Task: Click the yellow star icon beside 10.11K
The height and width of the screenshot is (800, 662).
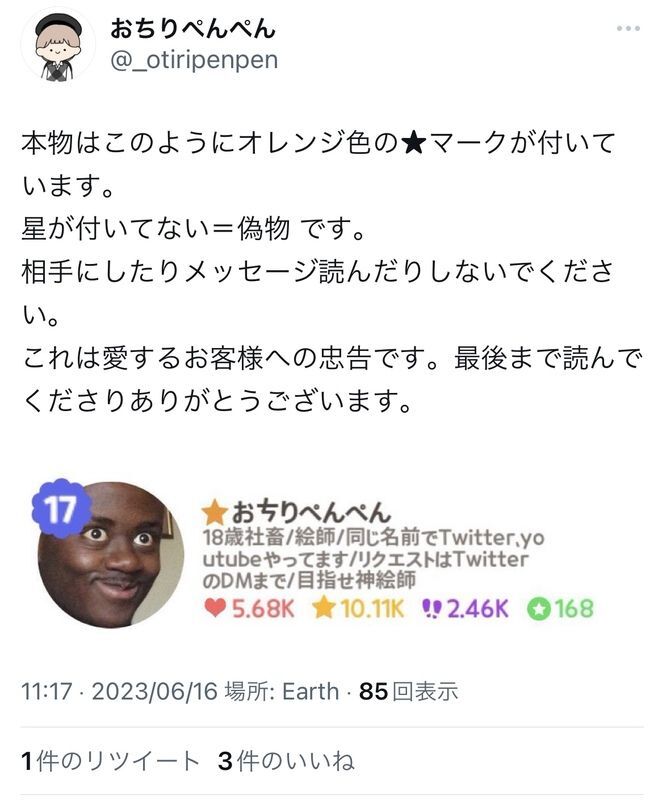Action: [x=324, y=608]
